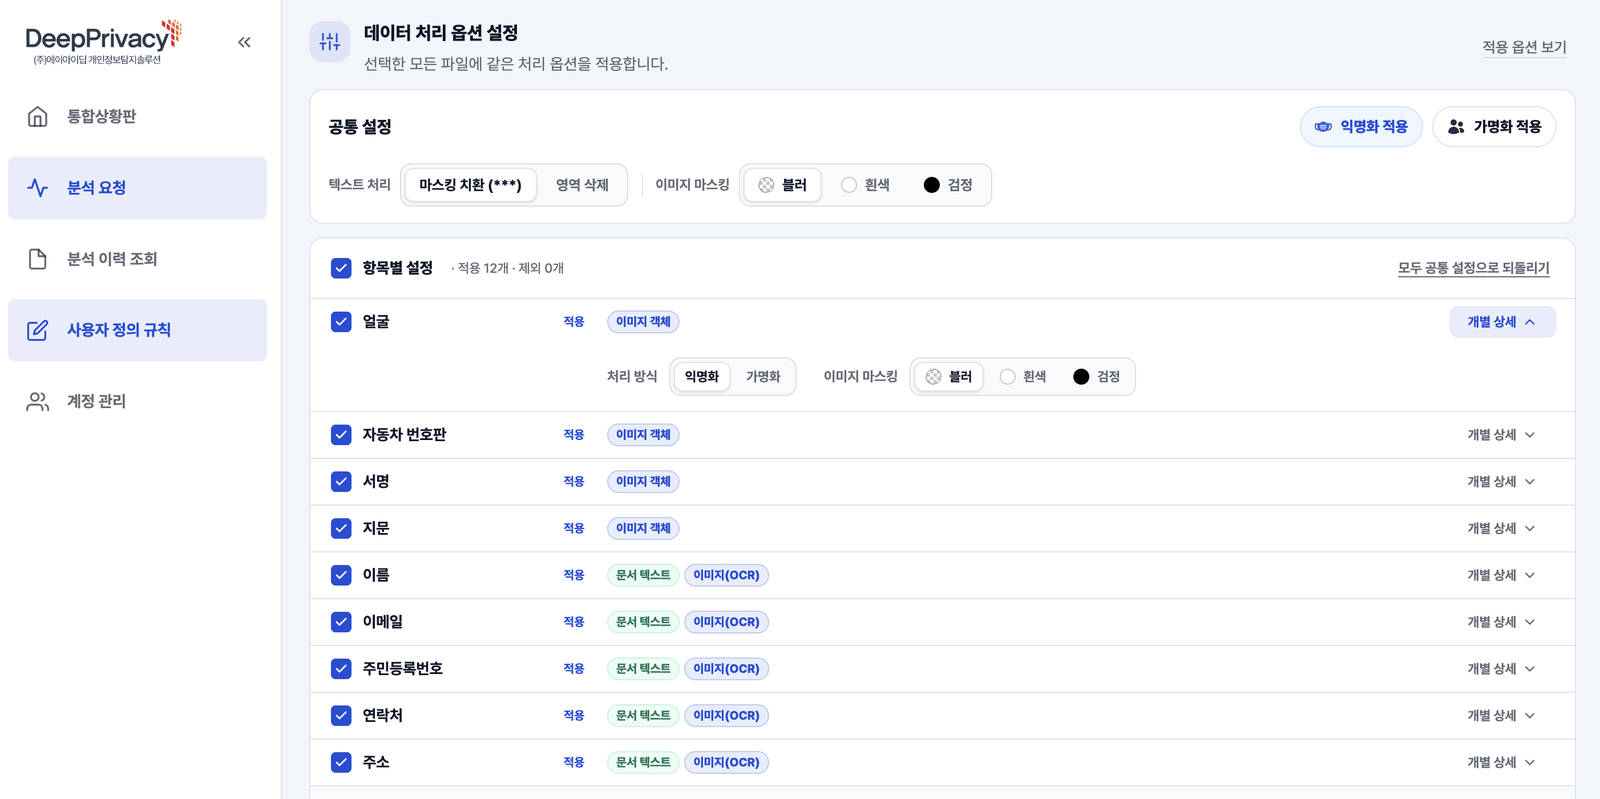
Task: Click the 모두 공통 설정으로 되돌리기 link
Action: point(1473,268)
